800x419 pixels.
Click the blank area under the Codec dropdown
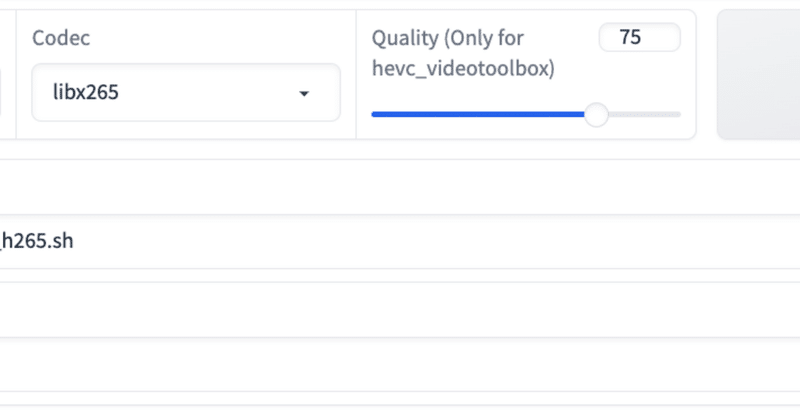click(x=186, y=130)
